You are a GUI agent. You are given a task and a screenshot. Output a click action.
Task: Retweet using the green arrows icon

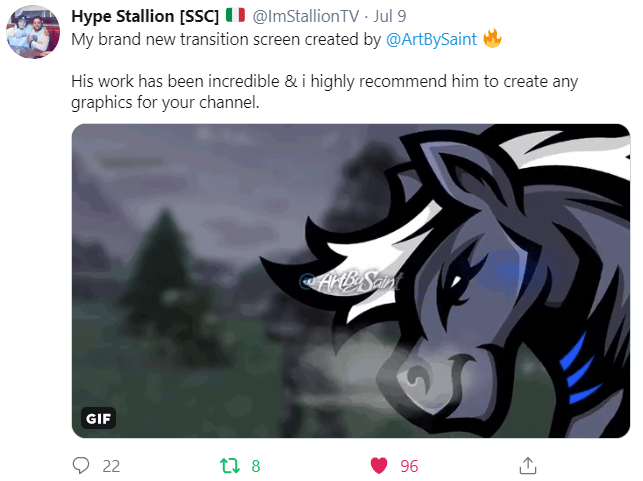(x=230, y=466)
